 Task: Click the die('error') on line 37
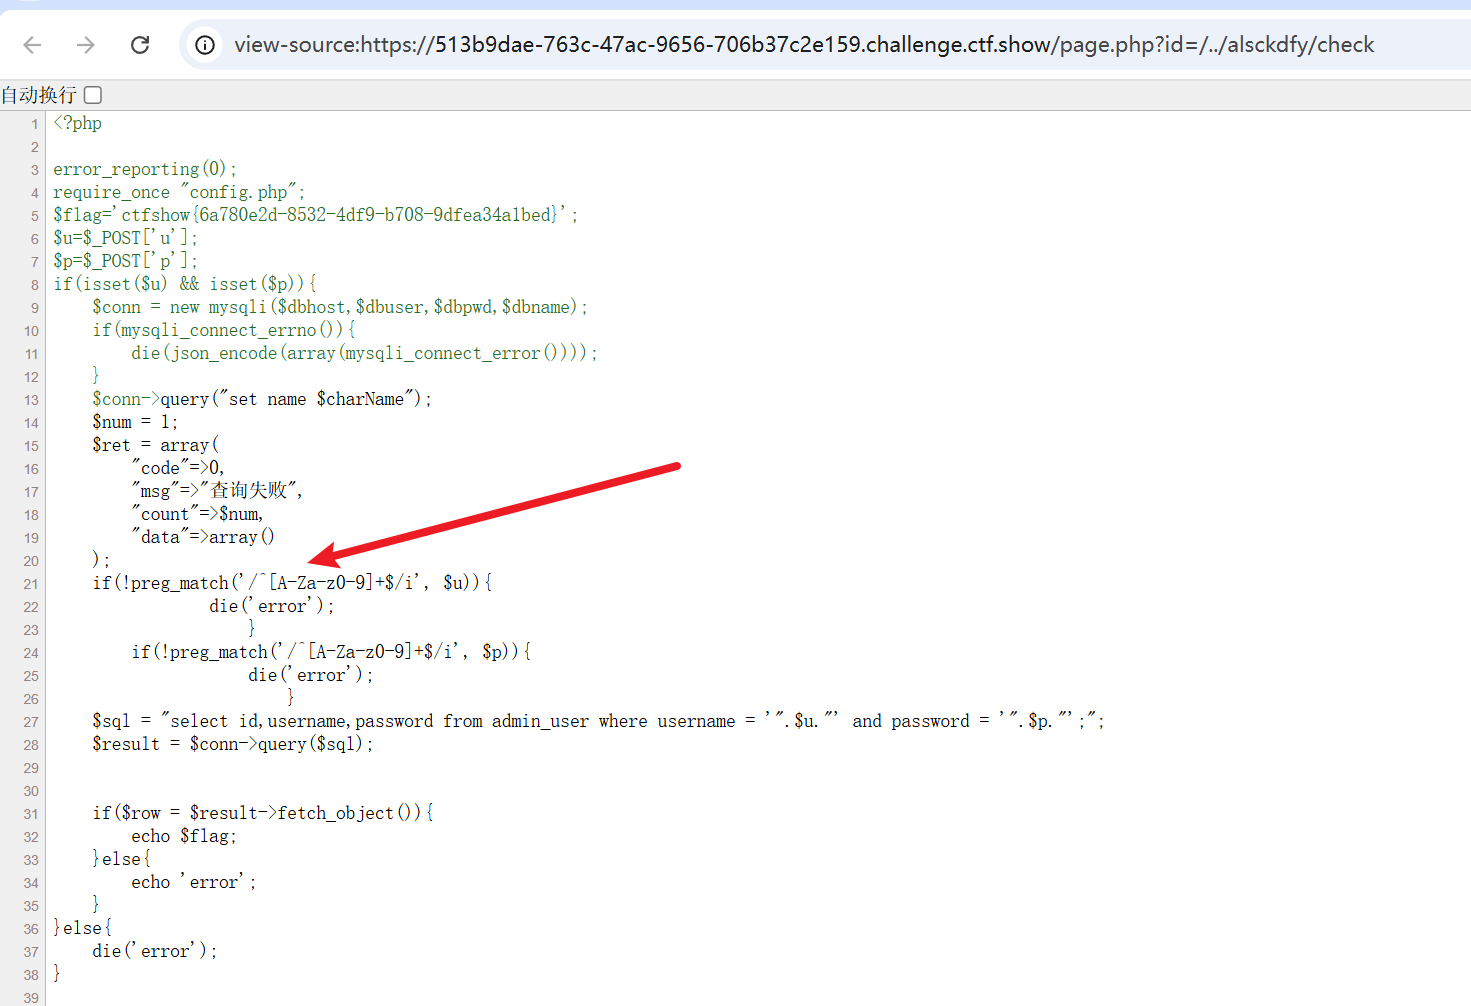point(155,951)
